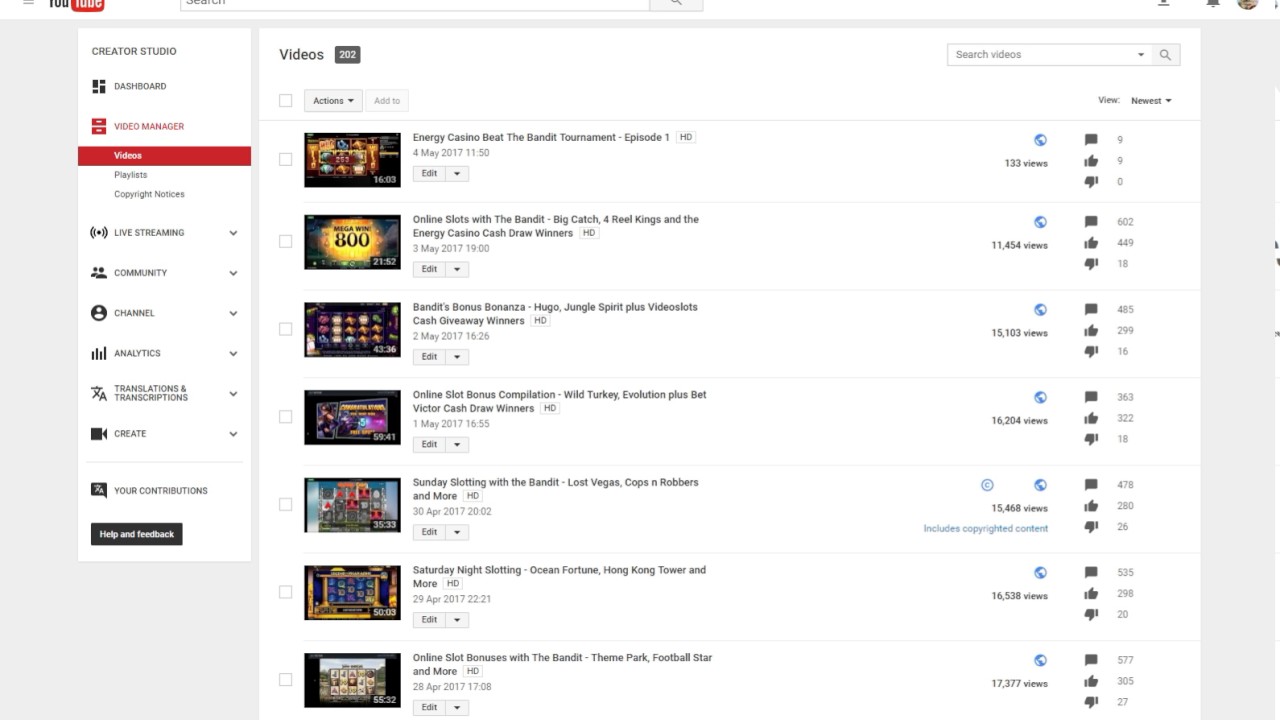Open comments icon showing 602 comments
The height and width of the screenshot is (720, 1280).
(x=1091, y=222)
